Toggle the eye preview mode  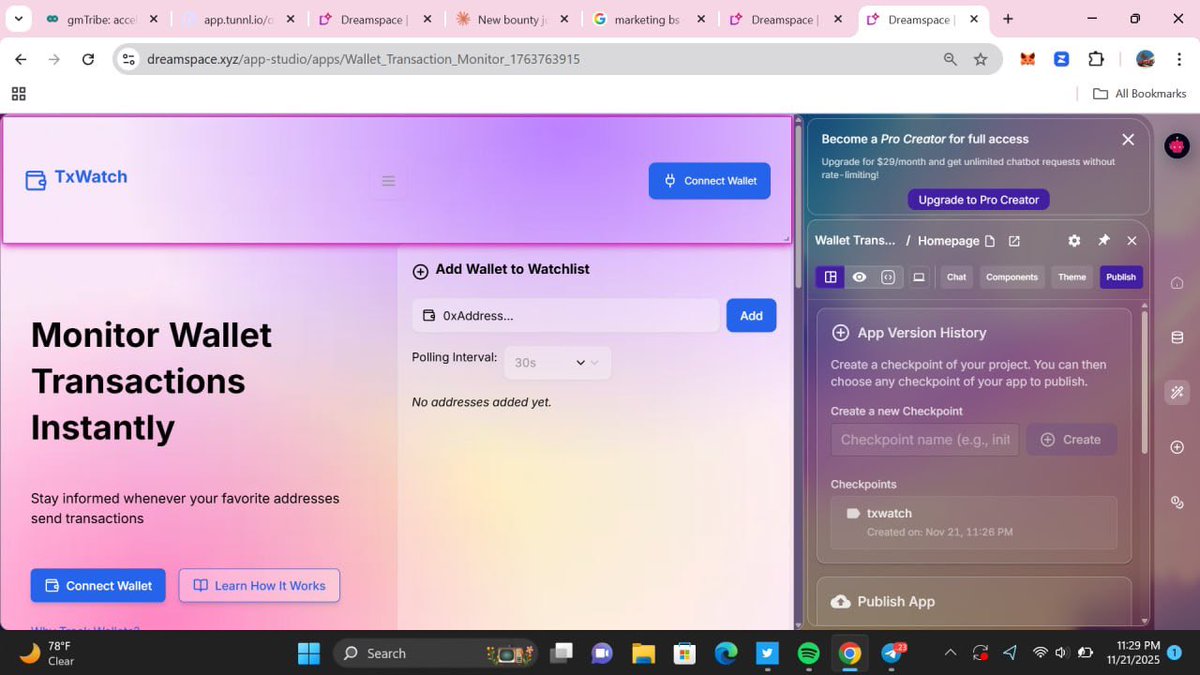[859, 277]
